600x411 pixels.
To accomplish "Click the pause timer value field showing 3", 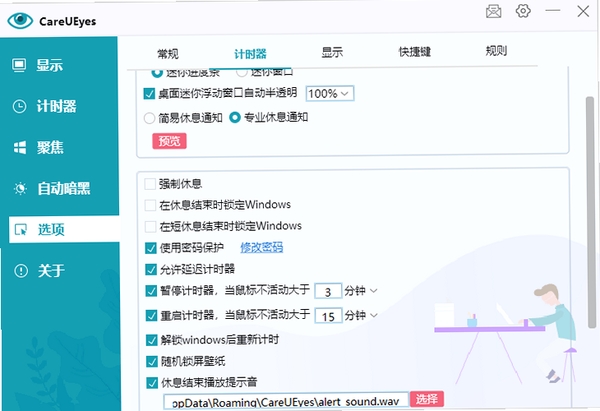I will [x=328, y=292].
